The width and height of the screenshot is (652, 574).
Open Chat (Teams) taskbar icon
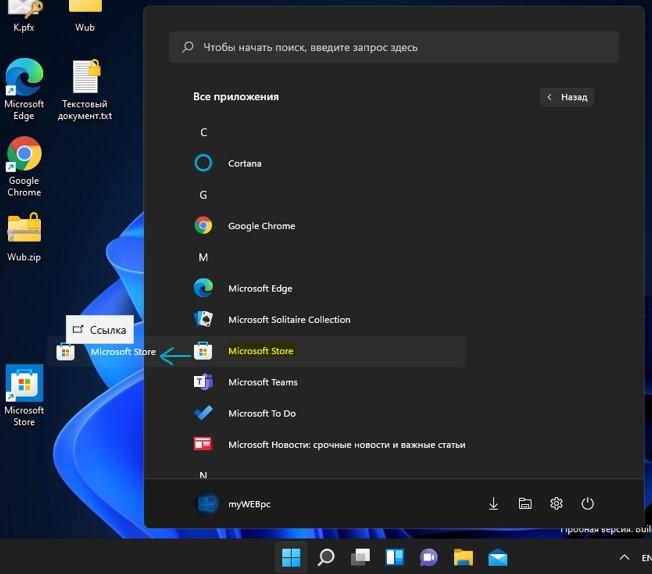coord(429,557)
